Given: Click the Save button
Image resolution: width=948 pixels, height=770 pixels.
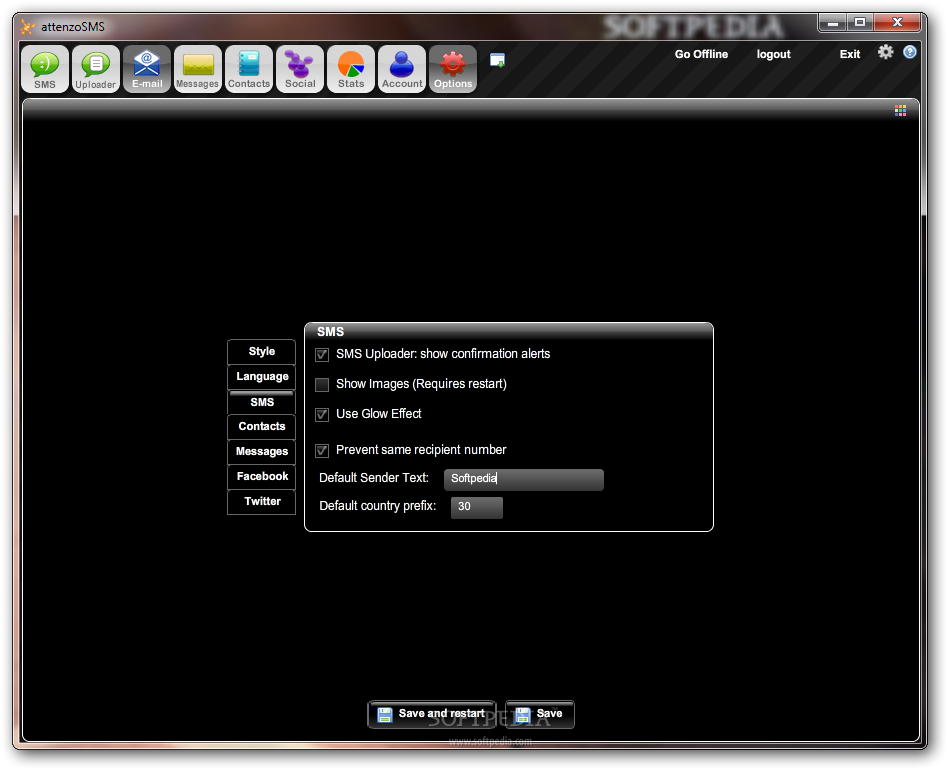Looking at the screenshot, I should click(539, 714).
